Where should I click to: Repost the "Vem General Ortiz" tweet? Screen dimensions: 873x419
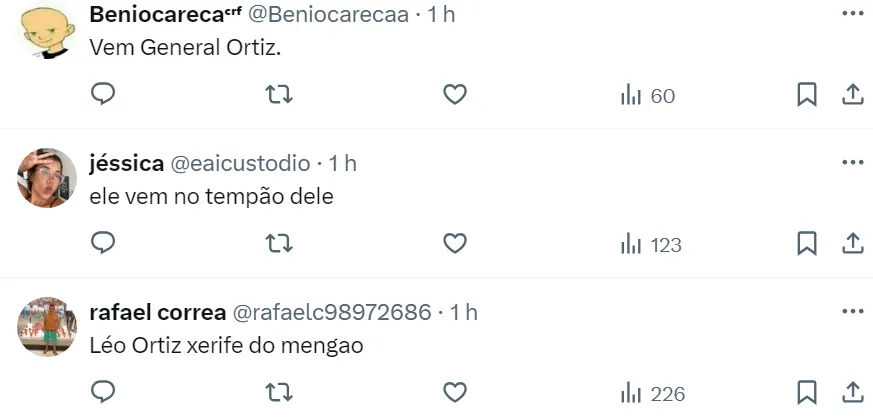[x=278, y=95]
